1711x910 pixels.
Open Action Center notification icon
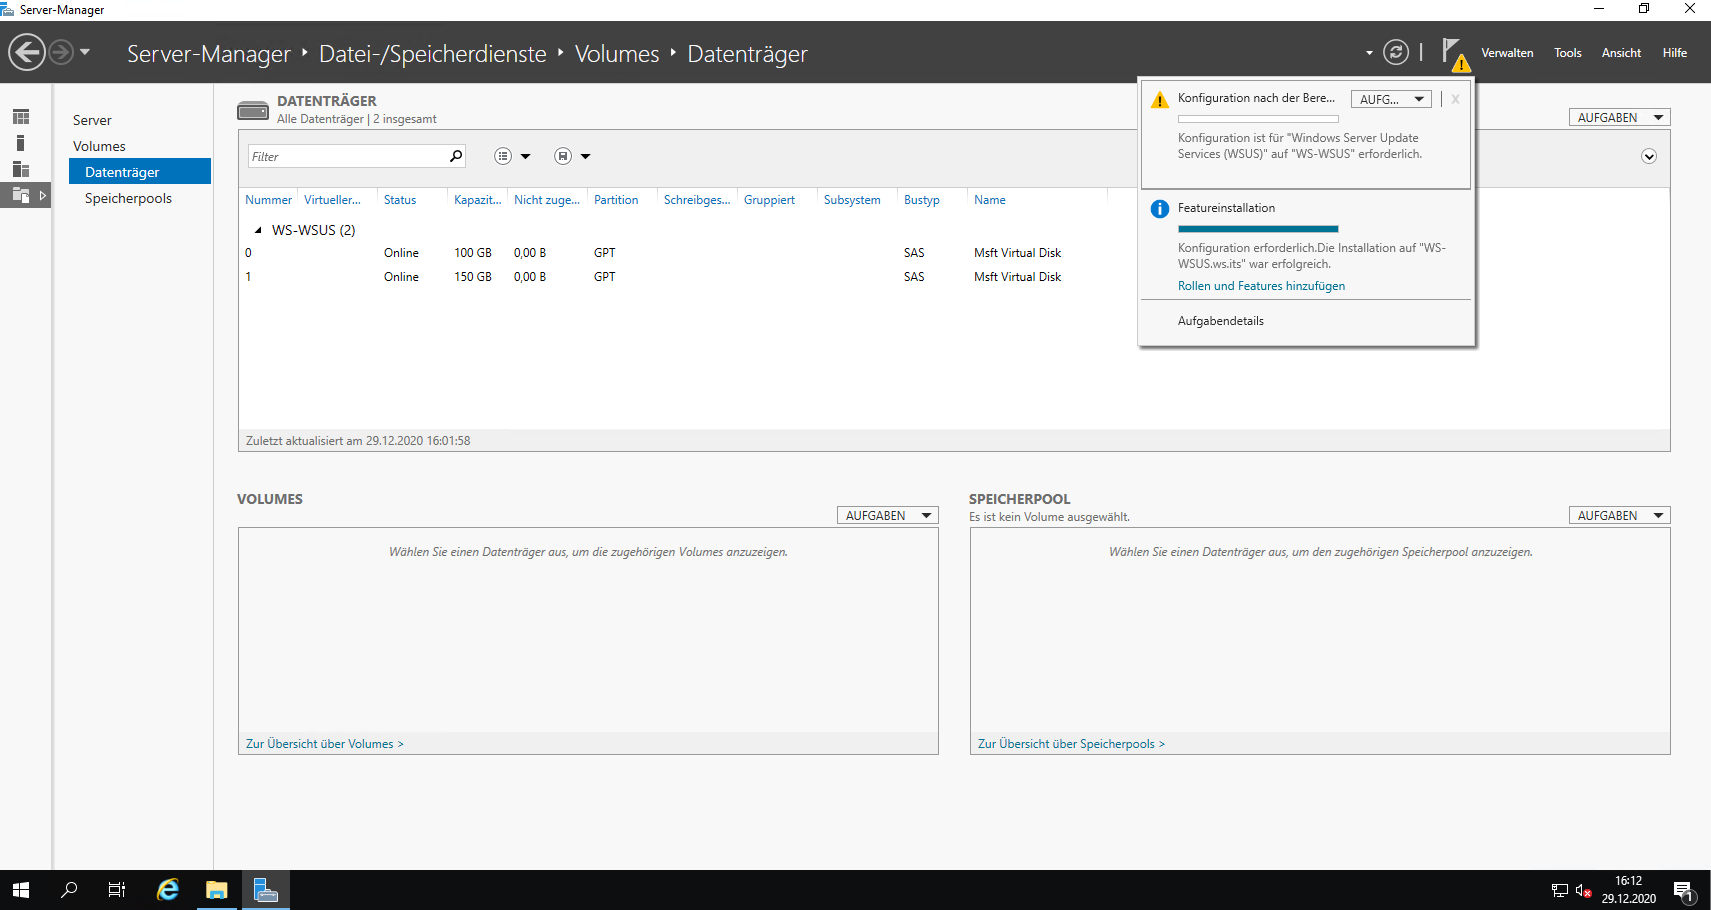click(1684, 890)
